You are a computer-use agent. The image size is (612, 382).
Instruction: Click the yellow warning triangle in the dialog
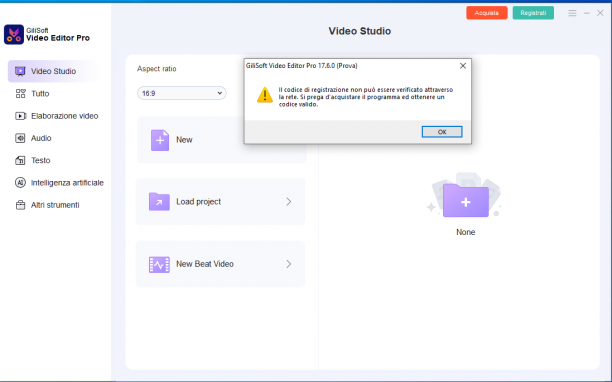click(x=265, y=95)
